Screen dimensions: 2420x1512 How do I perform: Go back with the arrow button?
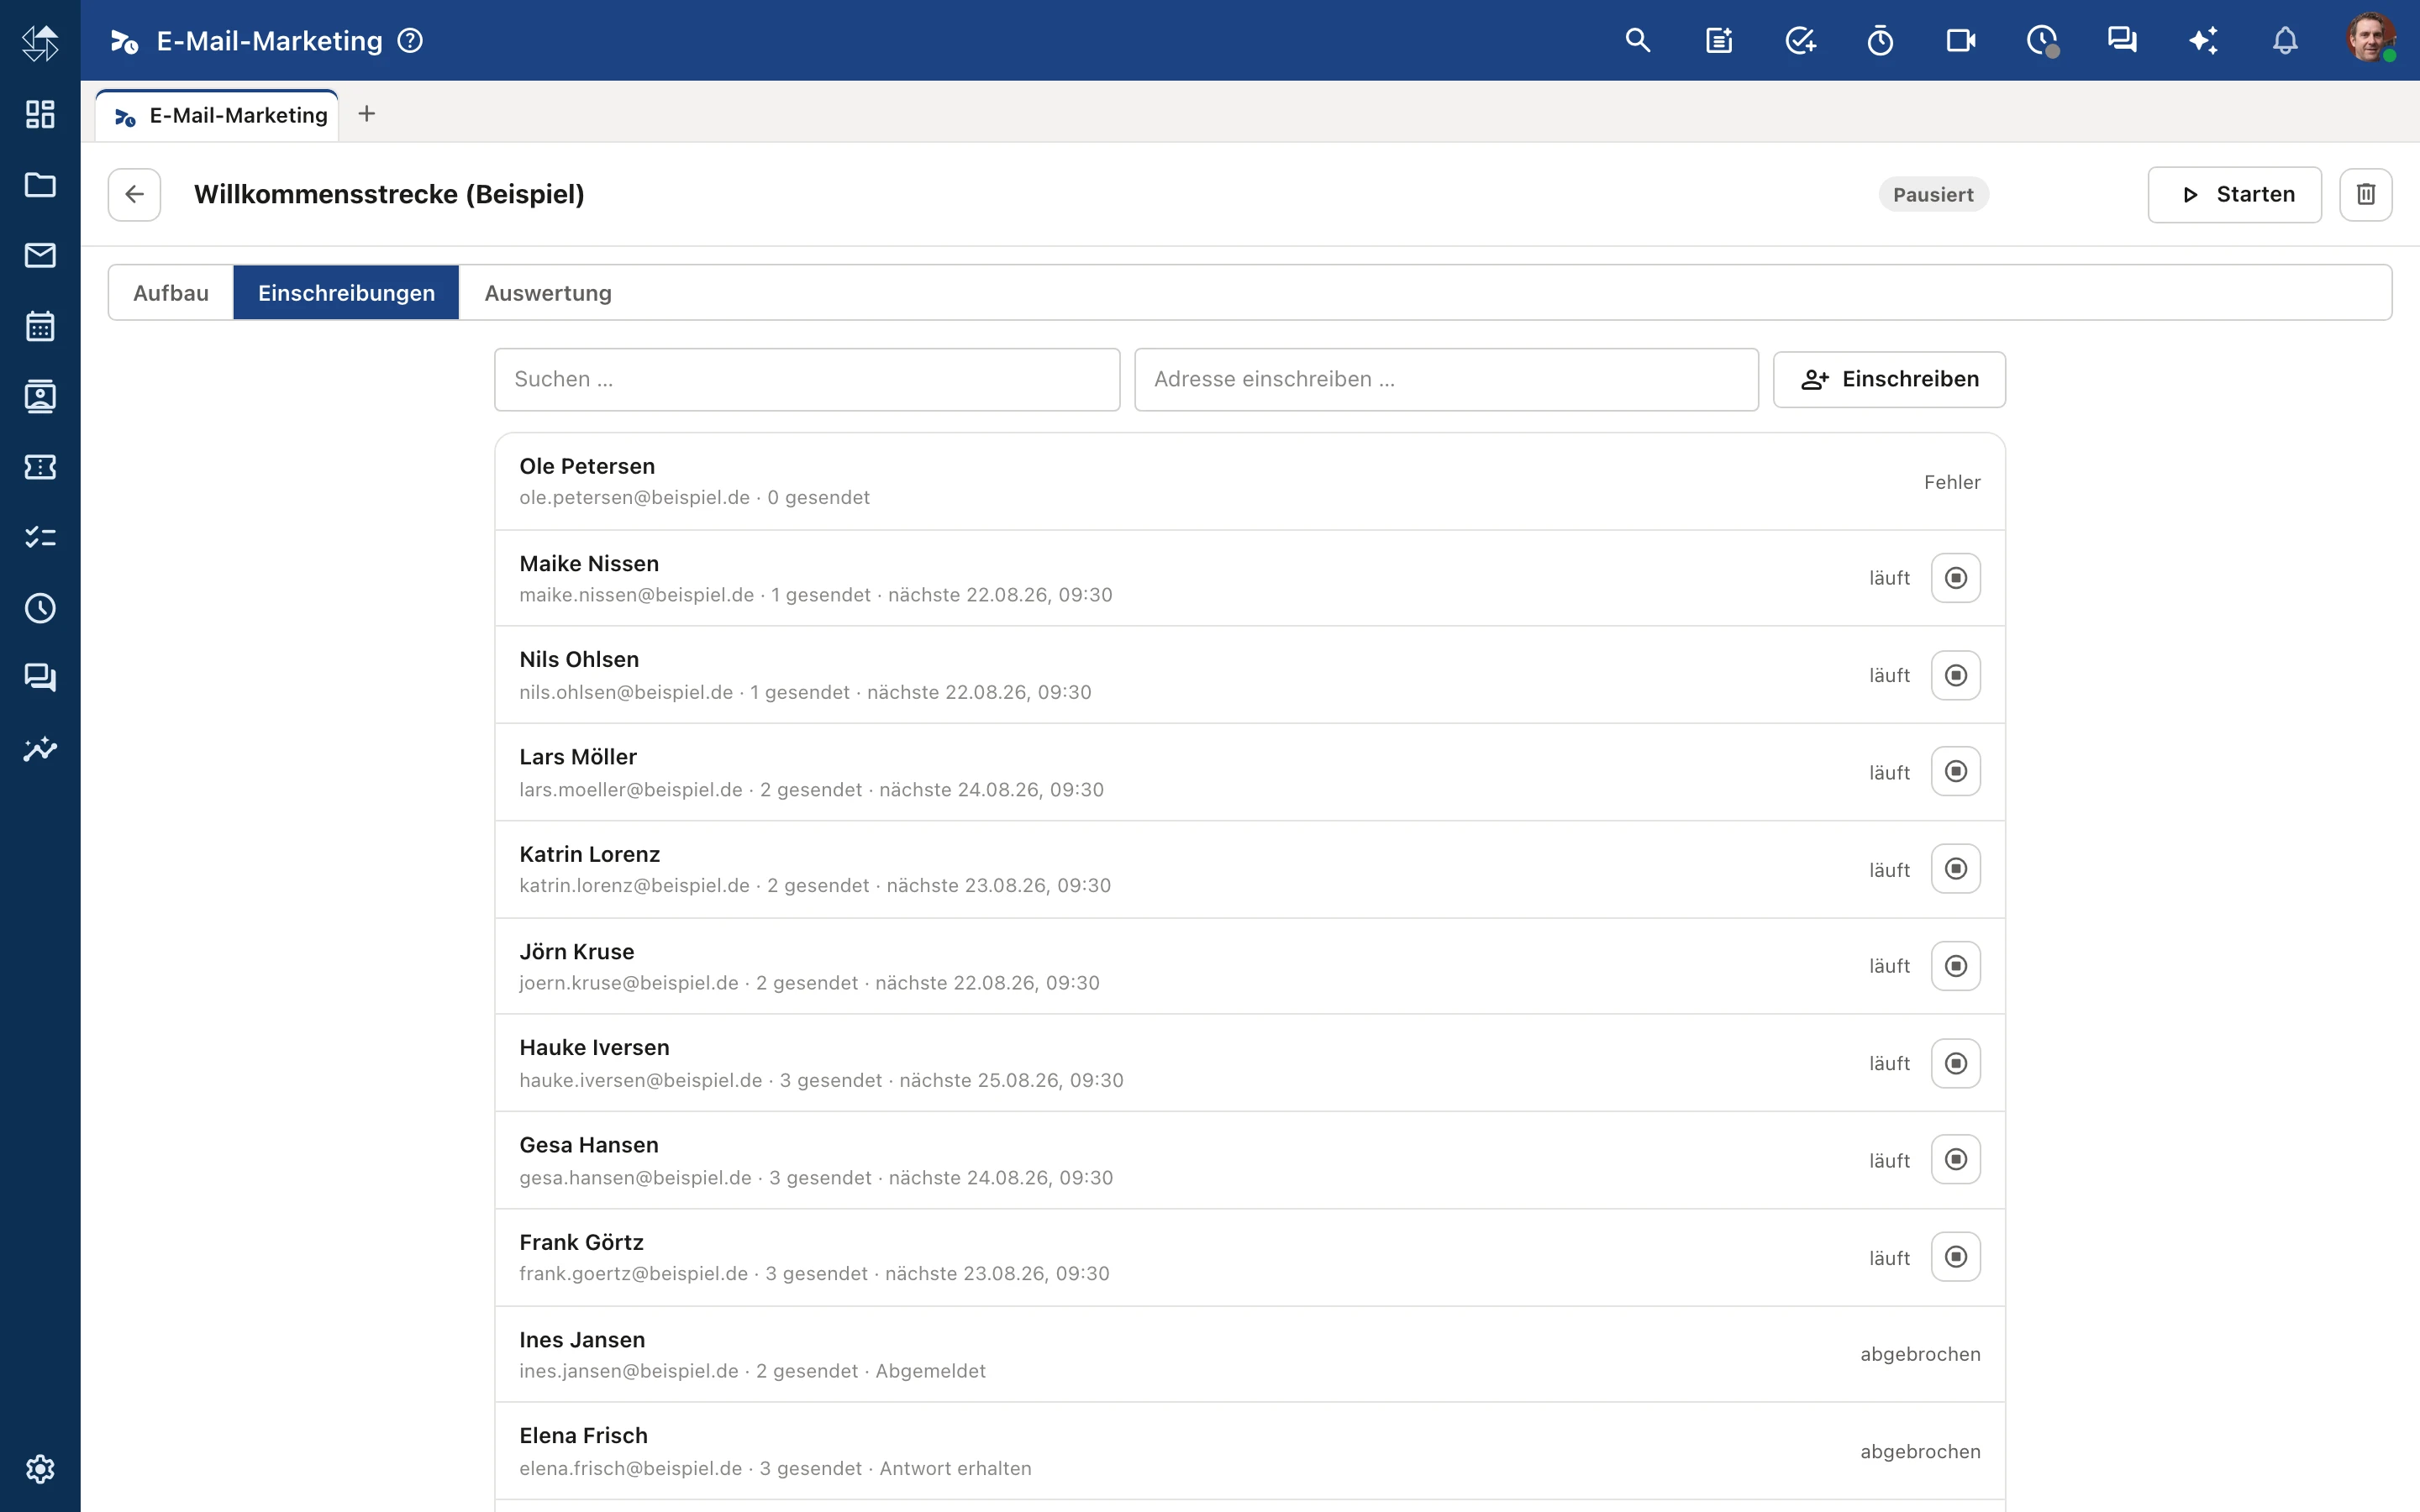134,194
